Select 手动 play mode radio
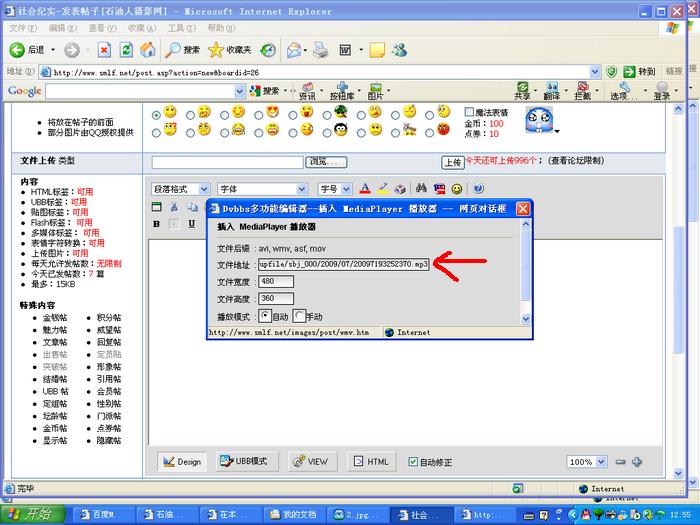 point(299,316)
